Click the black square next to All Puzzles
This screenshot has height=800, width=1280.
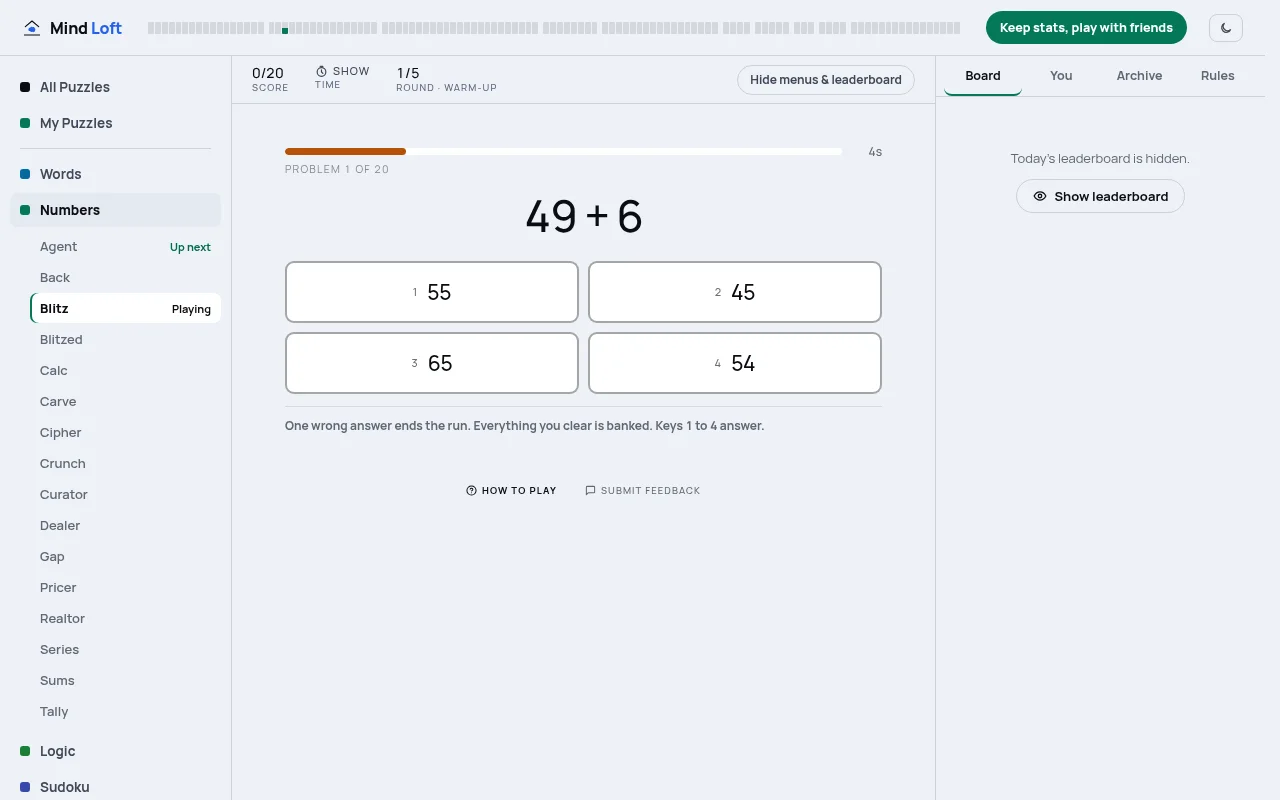tap(25, 87)
